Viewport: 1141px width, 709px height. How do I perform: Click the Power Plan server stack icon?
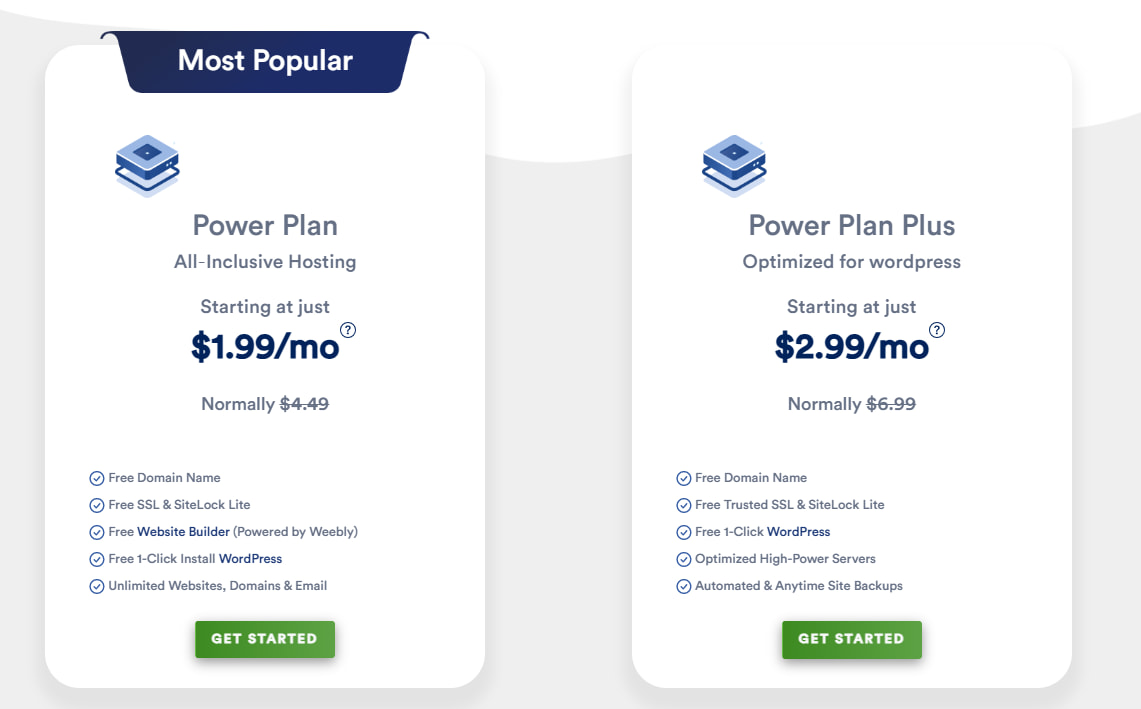(x=147, y=165)
